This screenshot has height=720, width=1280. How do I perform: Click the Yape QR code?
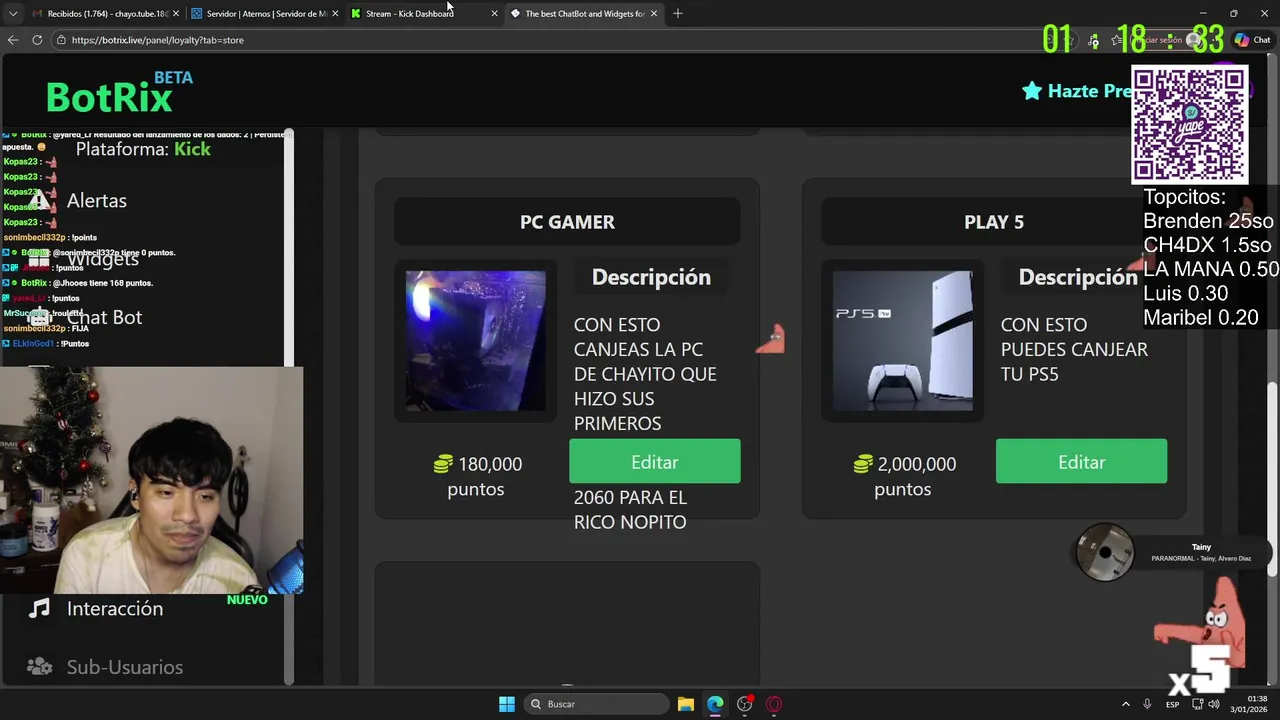coord(1189,125)
